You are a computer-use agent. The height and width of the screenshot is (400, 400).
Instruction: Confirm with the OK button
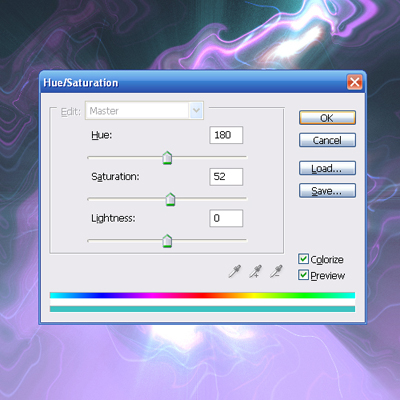point(327,118)
